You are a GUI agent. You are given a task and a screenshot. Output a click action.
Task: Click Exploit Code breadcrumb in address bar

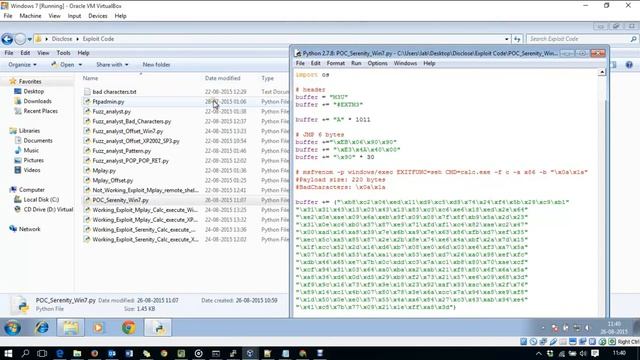coord(98,39)
